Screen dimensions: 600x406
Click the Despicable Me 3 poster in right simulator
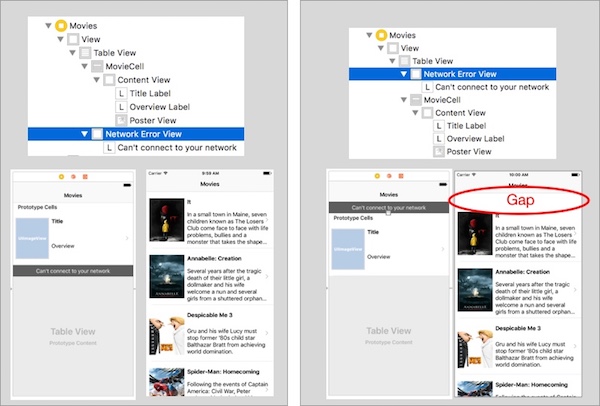click(x=475, y=346)
